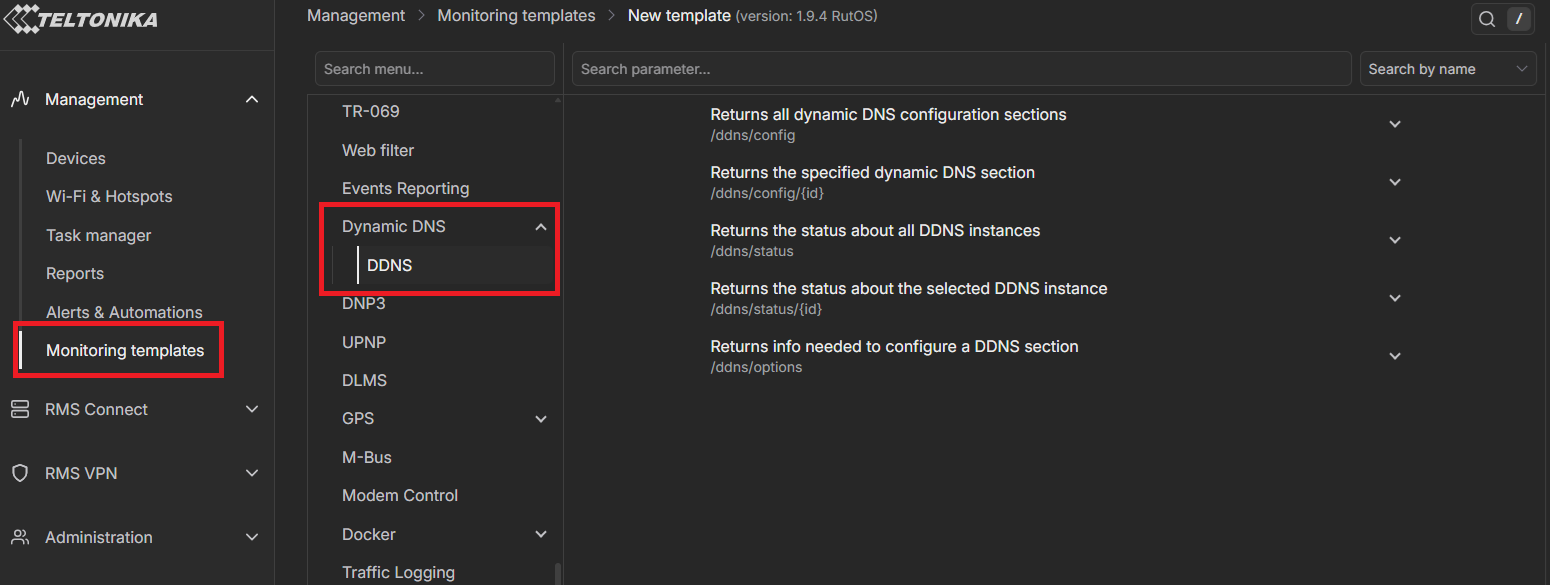Open the Search by name dropdown
1550x585 pixels.
(1447, 69)
